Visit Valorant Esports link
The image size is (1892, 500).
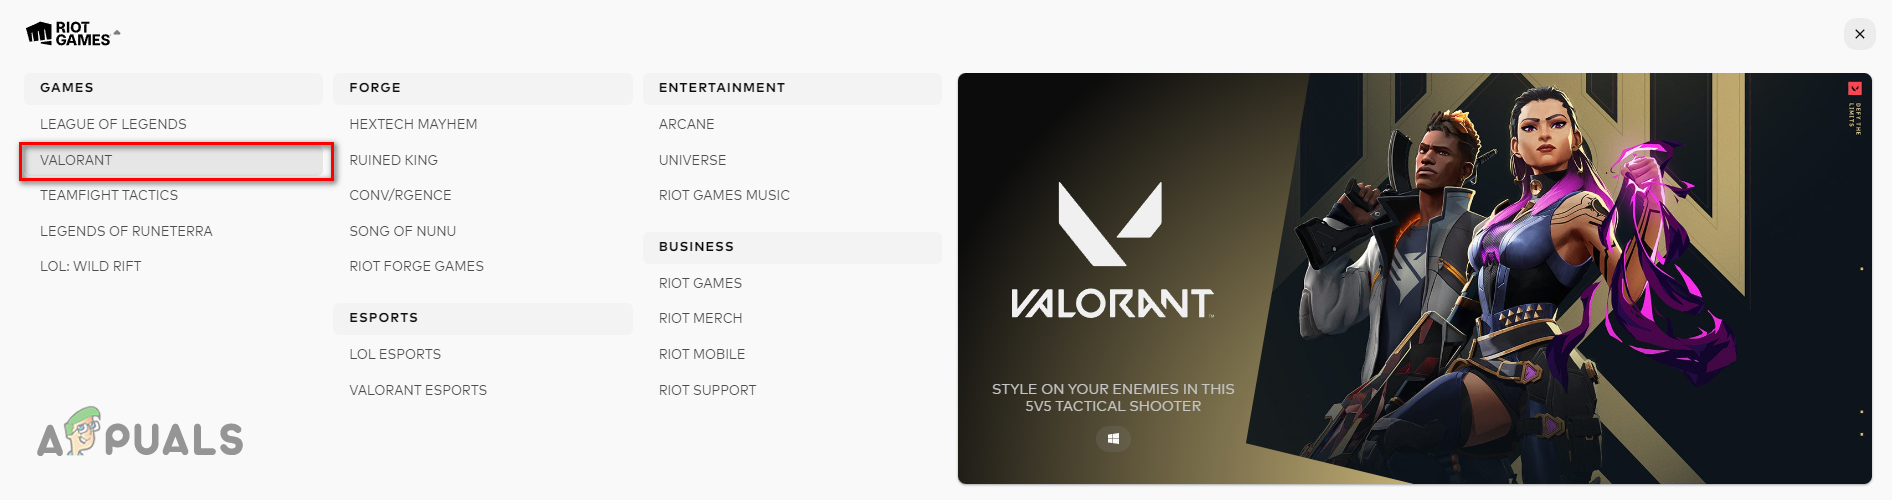(418, 390)
